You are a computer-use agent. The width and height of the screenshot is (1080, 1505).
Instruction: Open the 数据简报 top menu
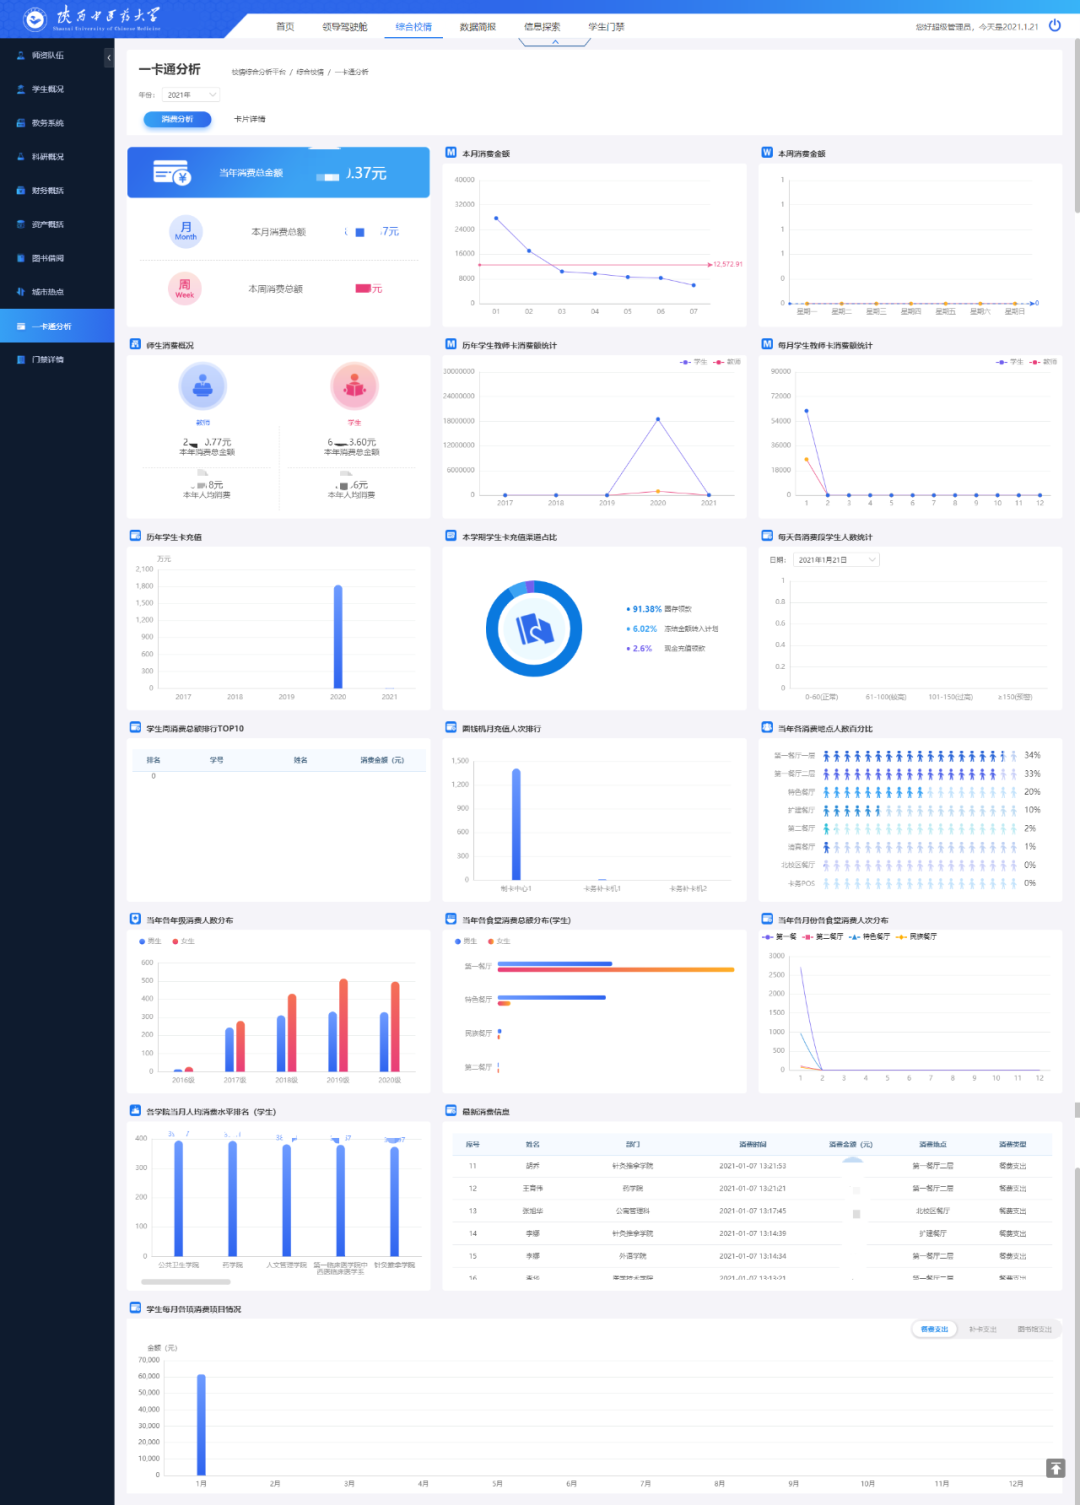point(477,27)
